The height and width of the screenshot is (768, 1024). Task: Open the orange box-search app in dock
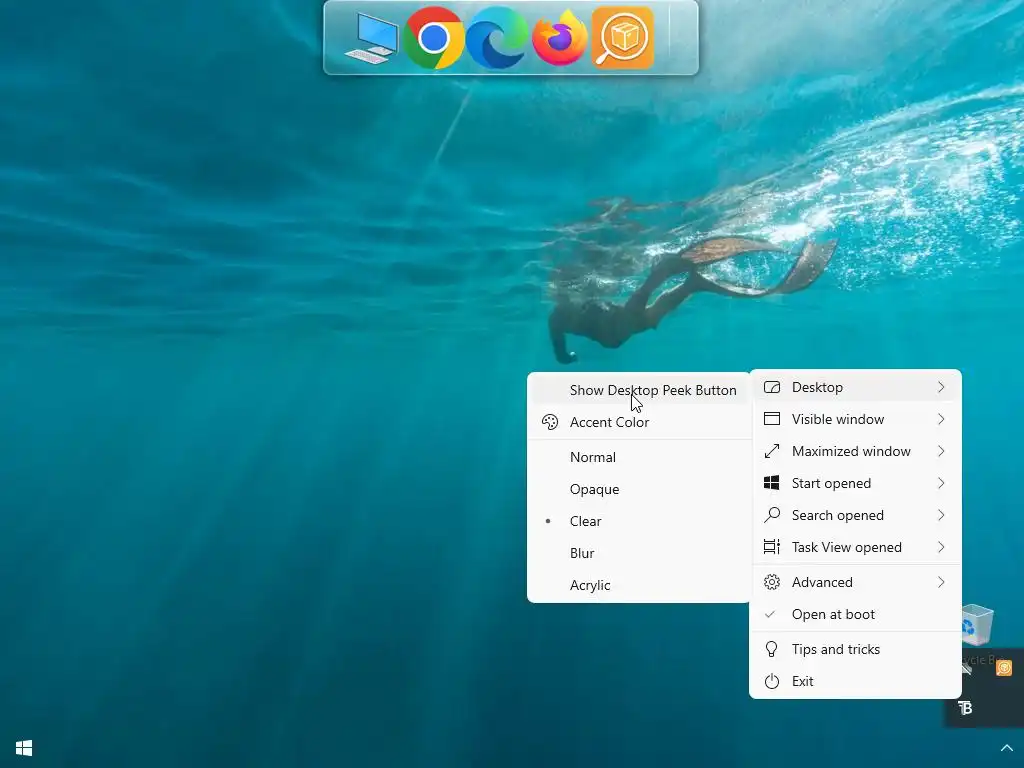(622, 38)
